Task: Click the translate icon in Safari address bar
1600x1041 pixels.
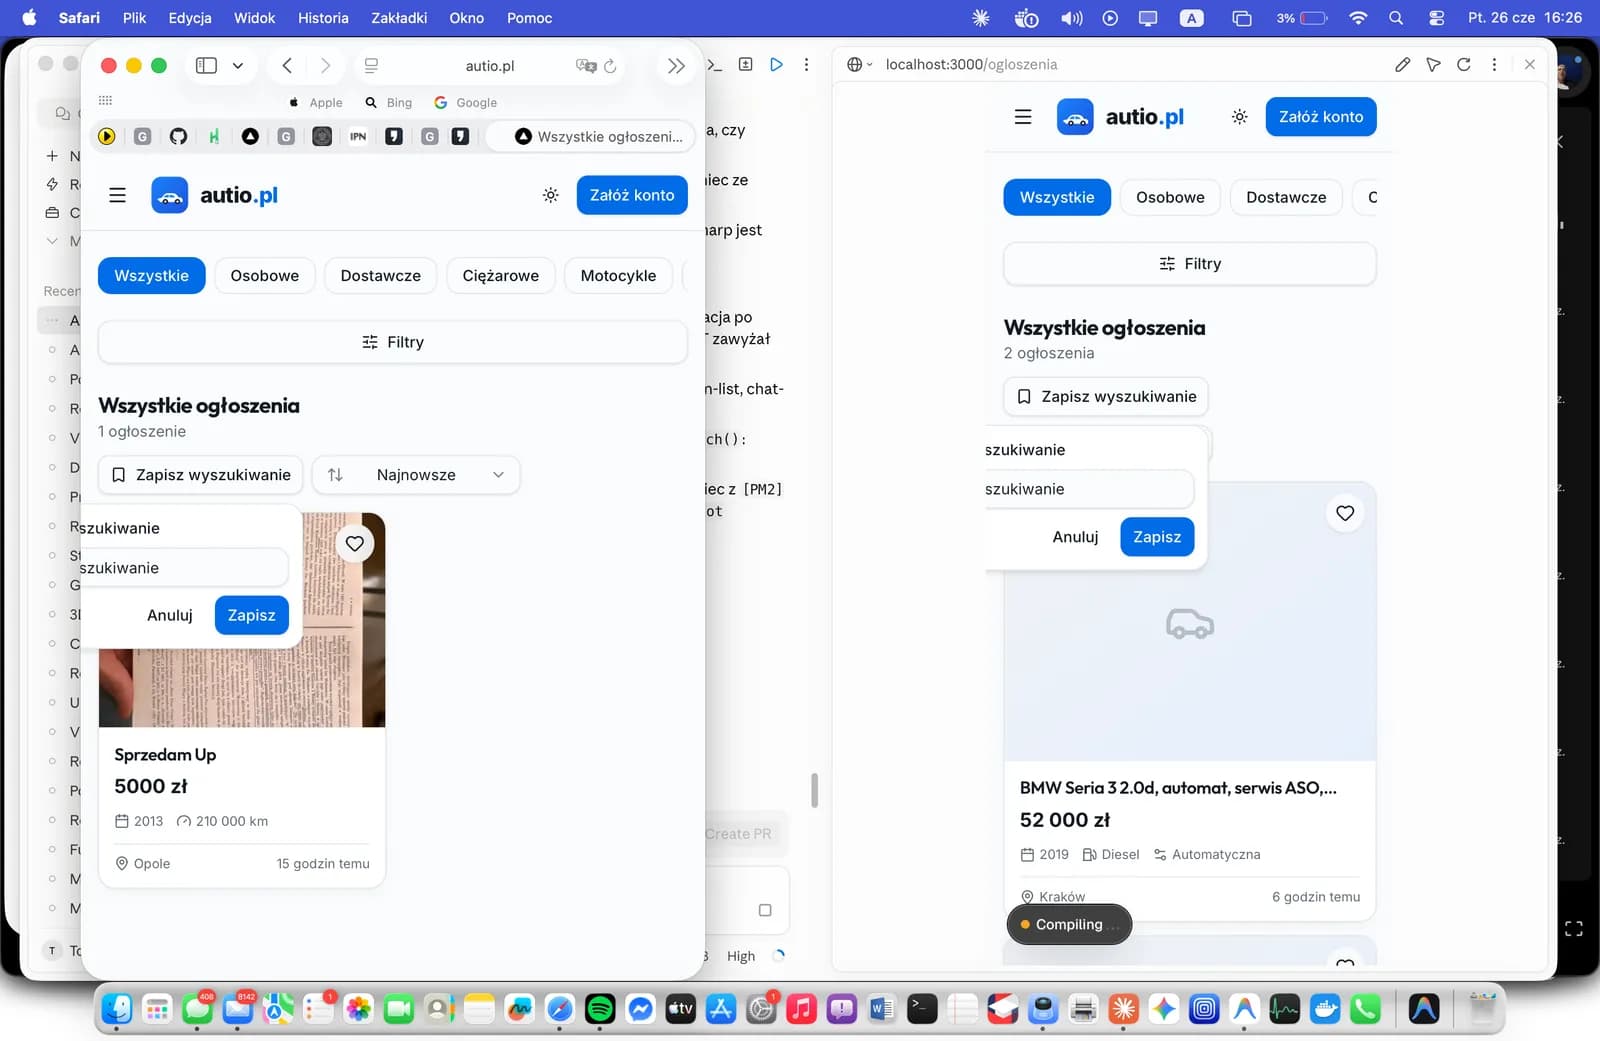Action: click(586, 65)
